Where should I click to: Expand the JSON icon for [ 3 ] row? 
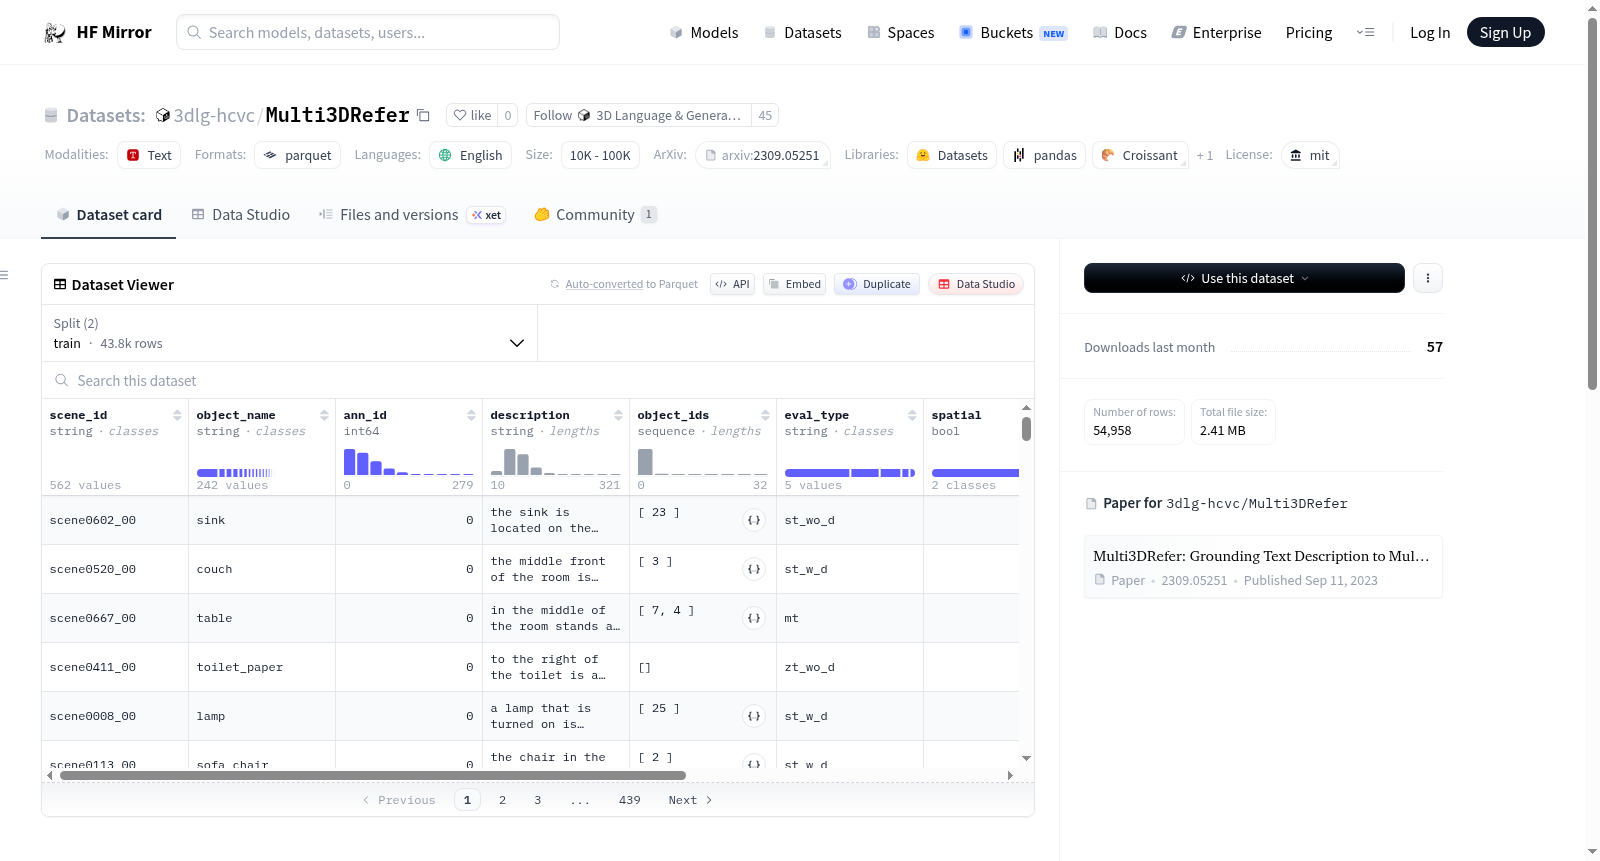[x=754, y=569]
